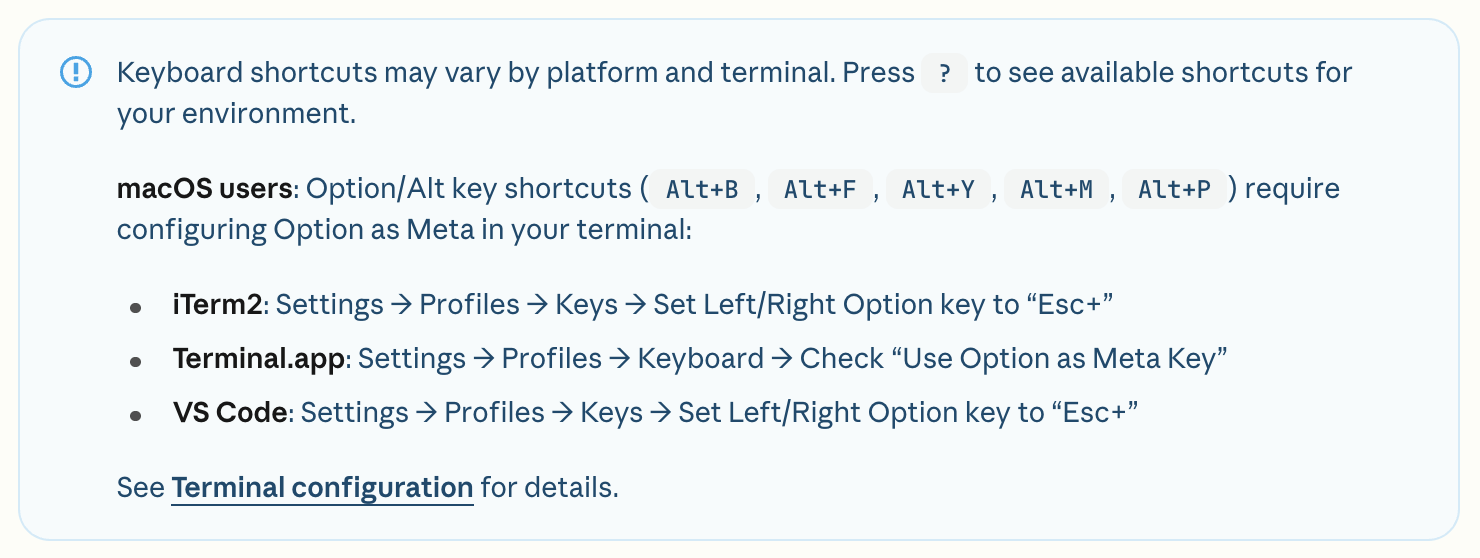The width and height of the screenshot is (1480, 558).
Task: Click "Keyboard" in the Terminal.app instructions
Action: pos(700,359)
